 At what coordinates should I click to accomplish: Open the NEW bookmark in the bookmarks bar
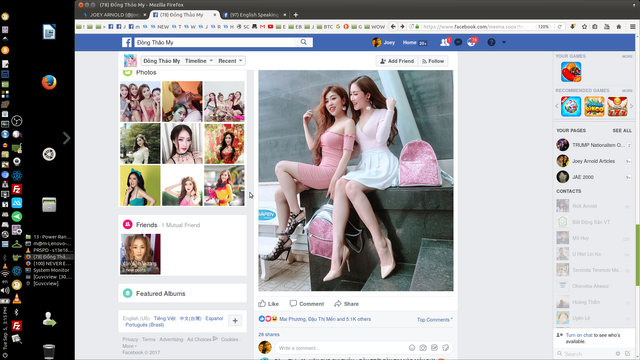(160, 27)
